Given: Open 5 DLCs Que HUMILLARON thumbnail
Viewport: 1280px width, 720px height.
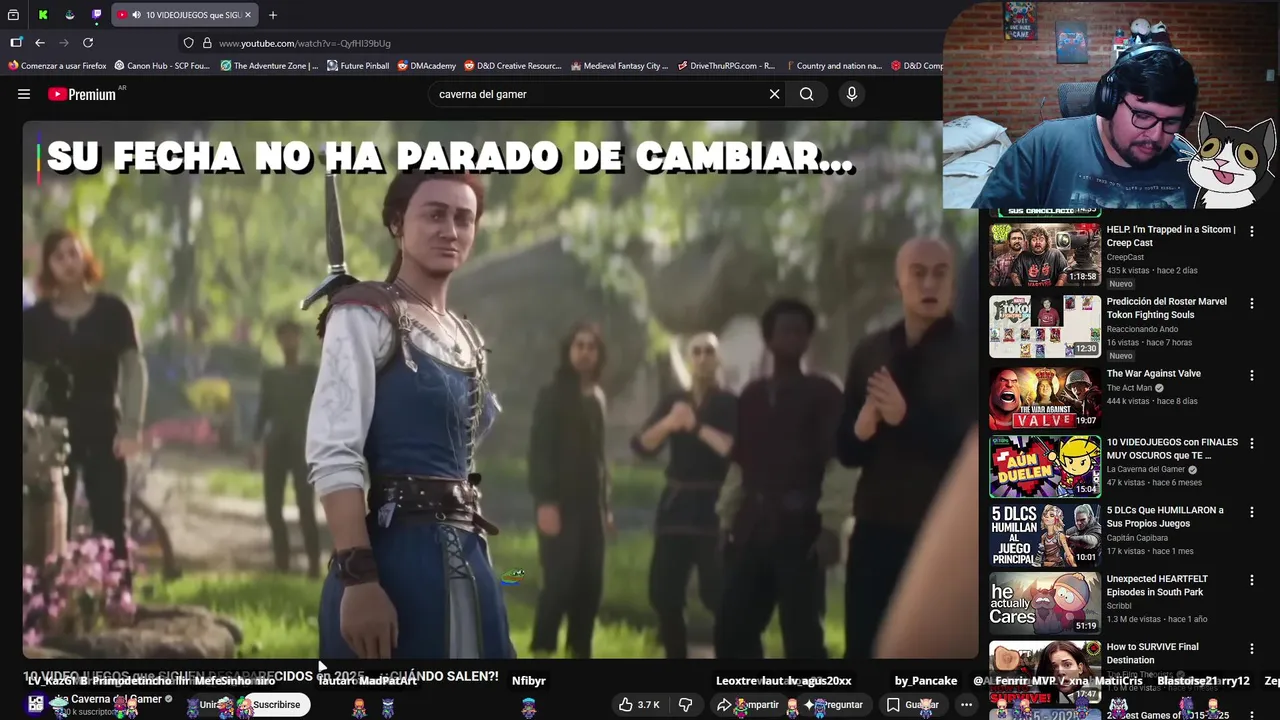Looking at the screenshot, I should click(x=1045, y=535).
